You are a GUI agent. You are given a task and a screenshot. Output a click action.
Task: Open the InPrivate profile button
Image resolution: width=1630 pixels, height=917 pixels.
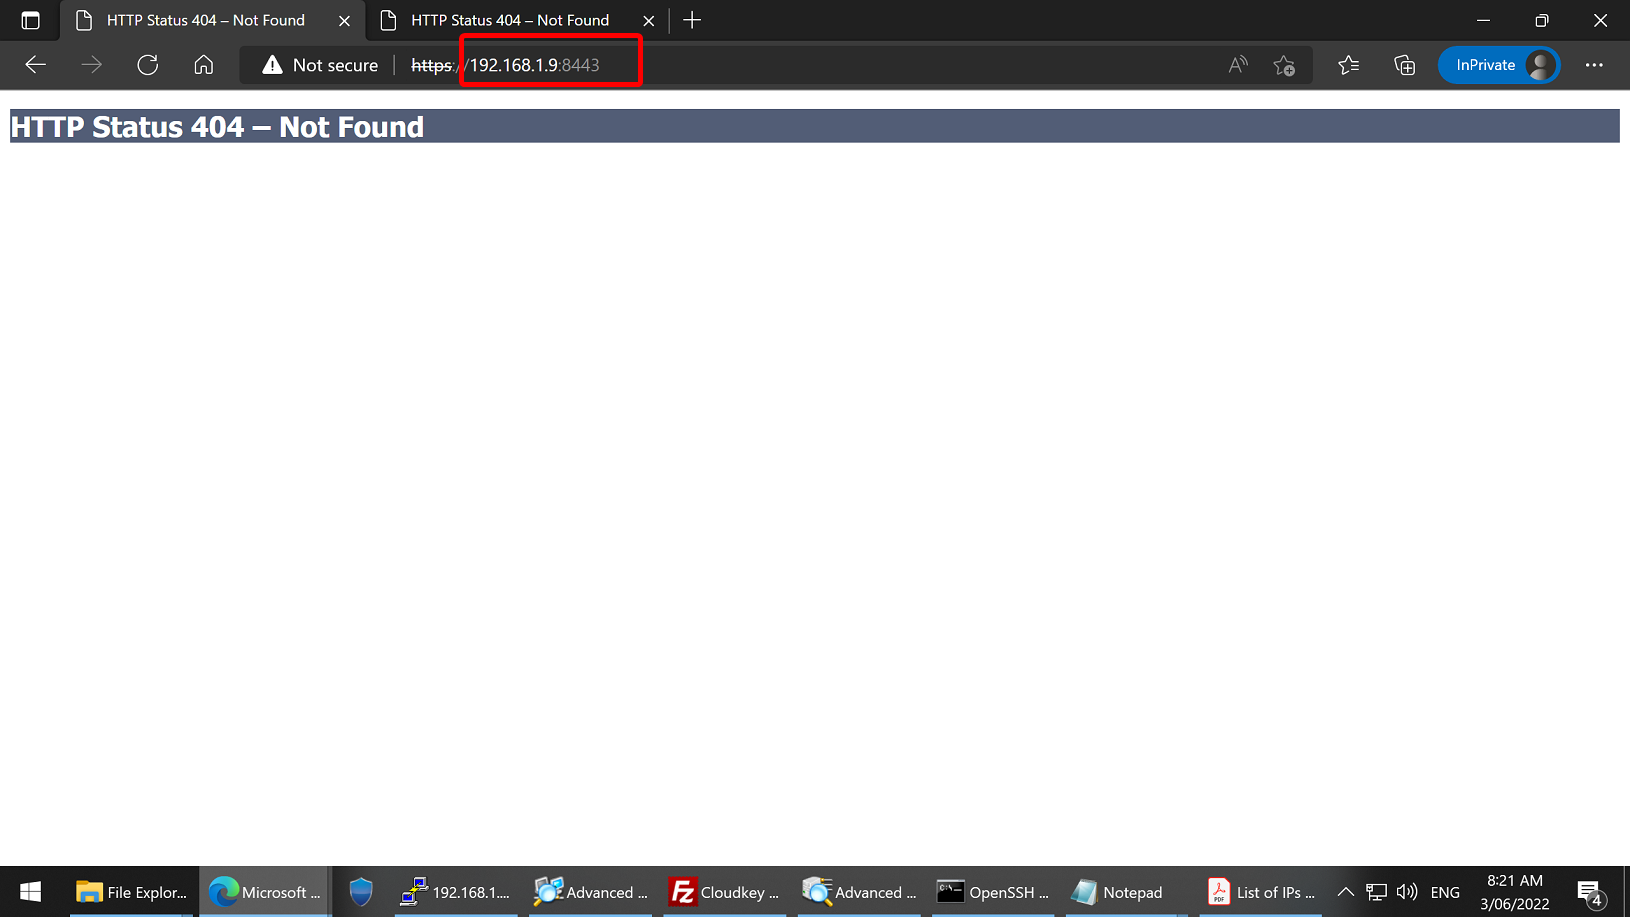coord(1498,65)
